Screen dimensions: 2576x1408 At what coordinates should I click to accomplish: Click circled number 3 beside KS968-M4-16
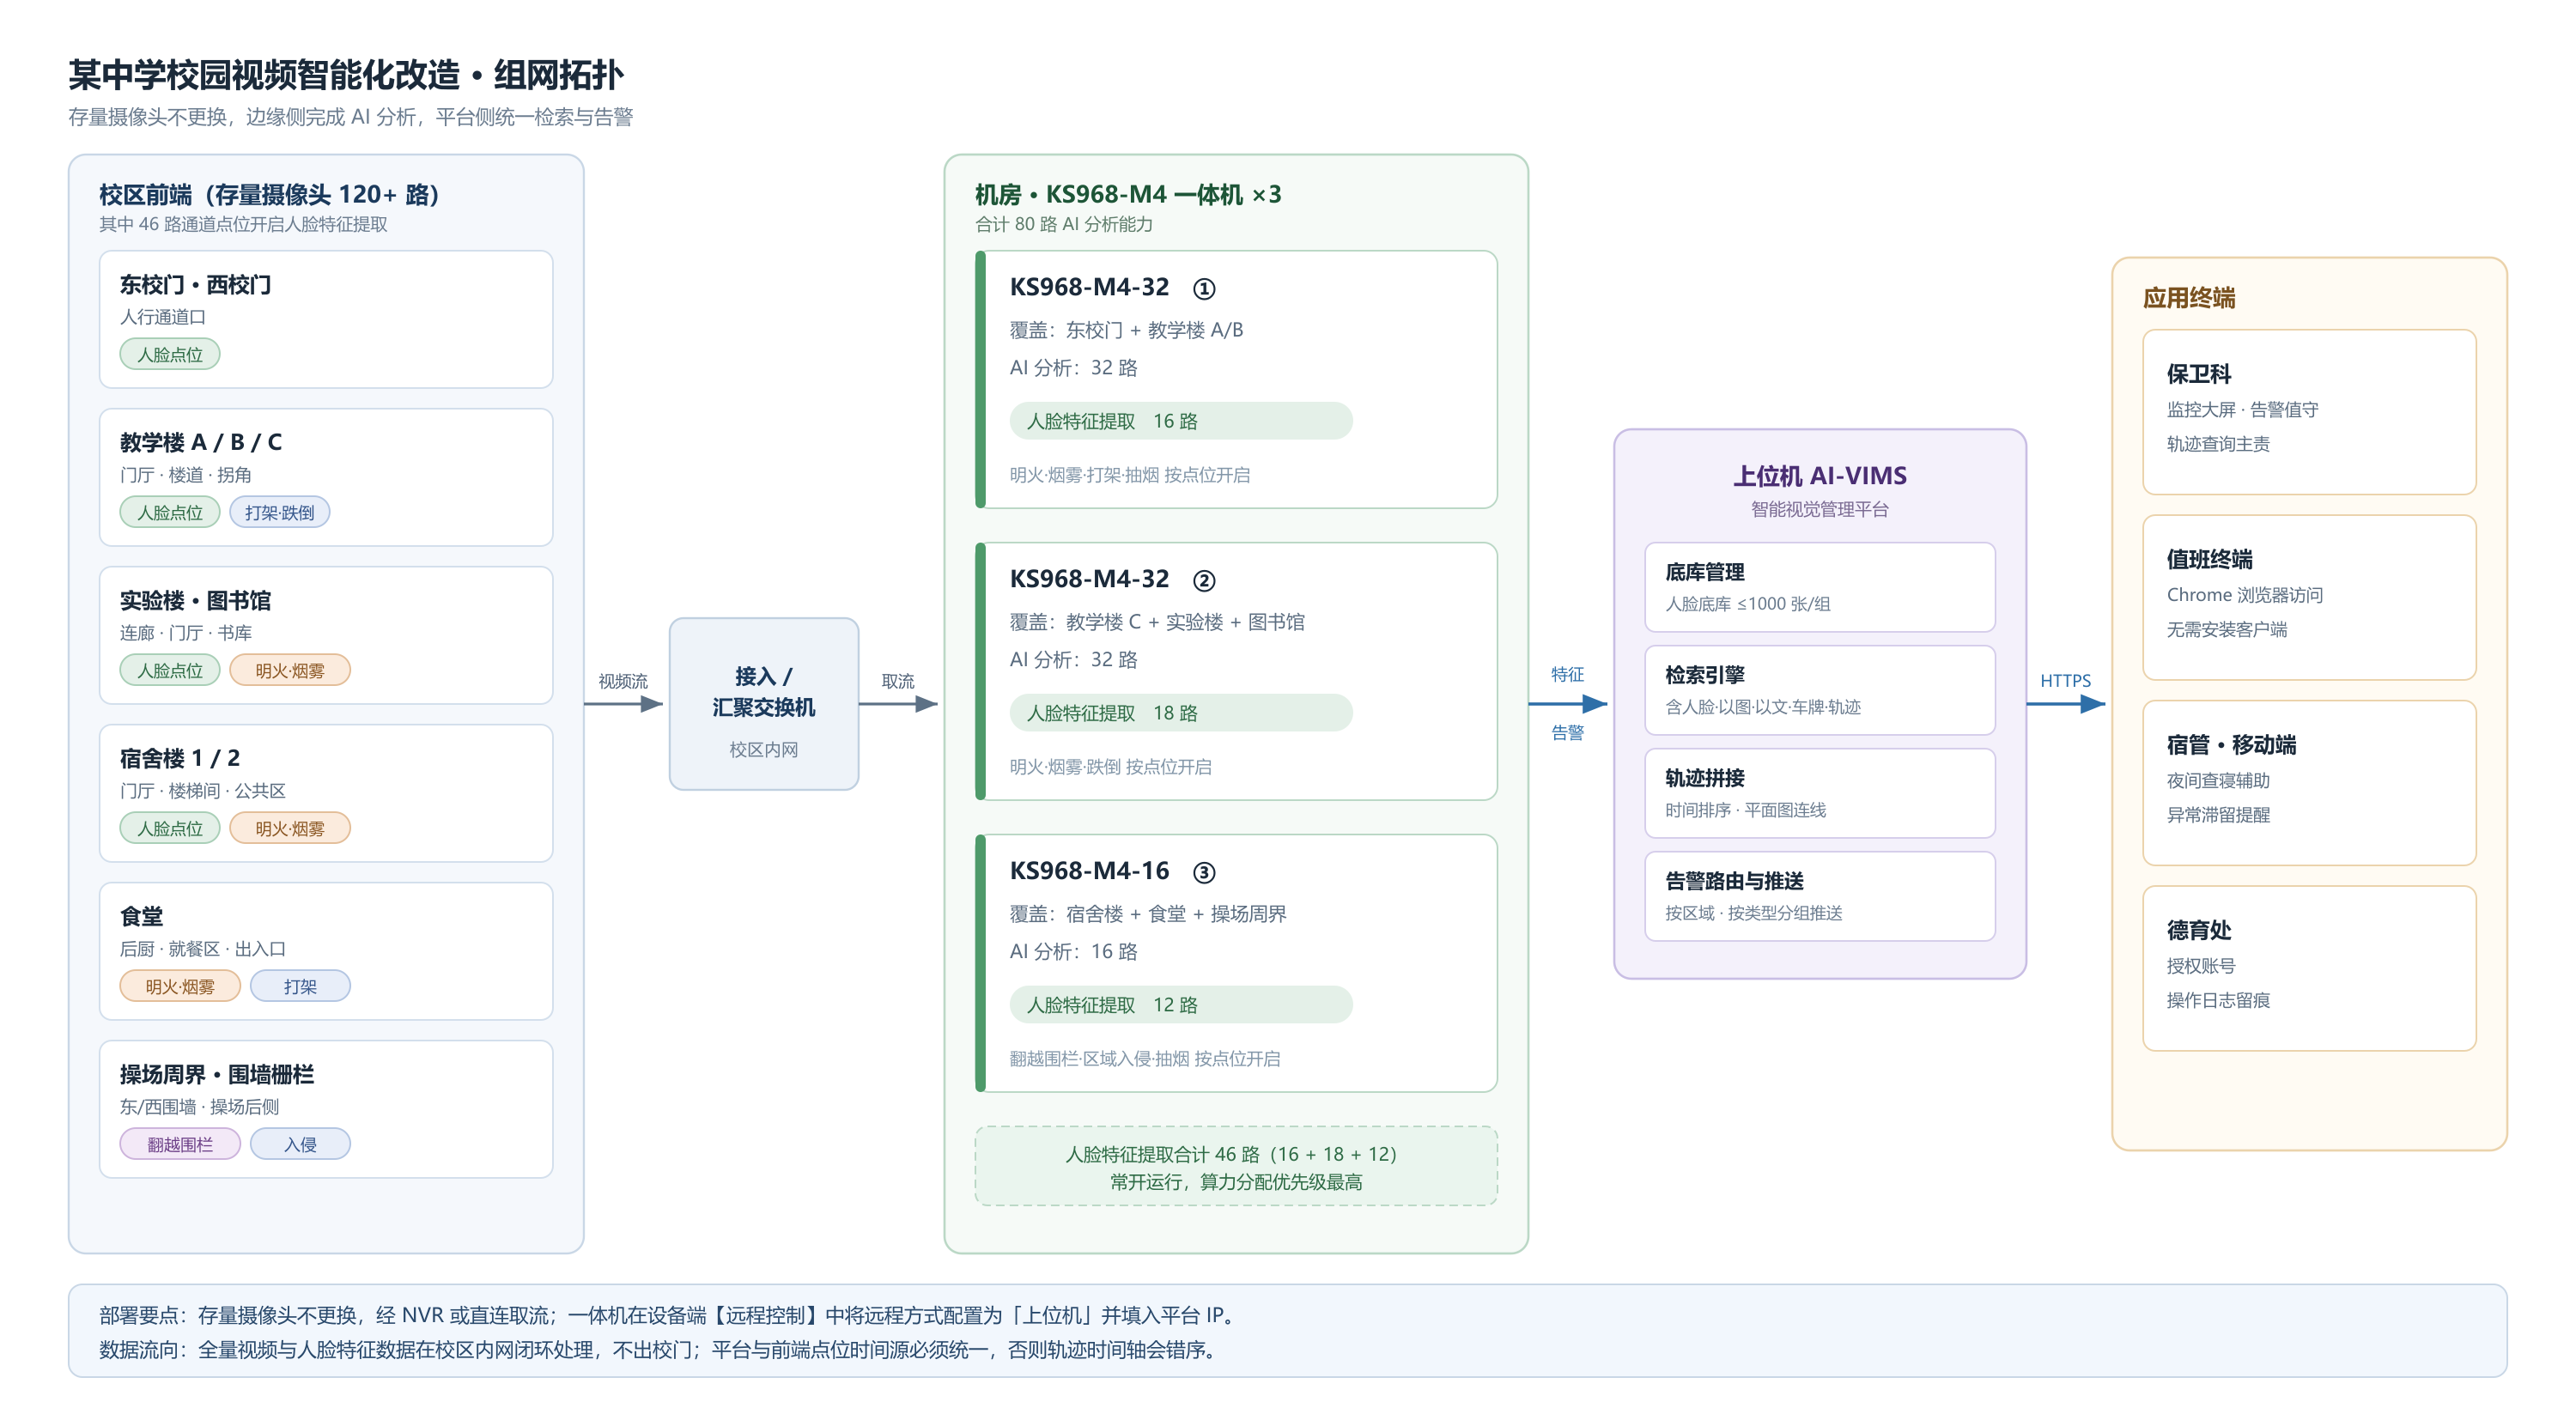coord(1204,873)
